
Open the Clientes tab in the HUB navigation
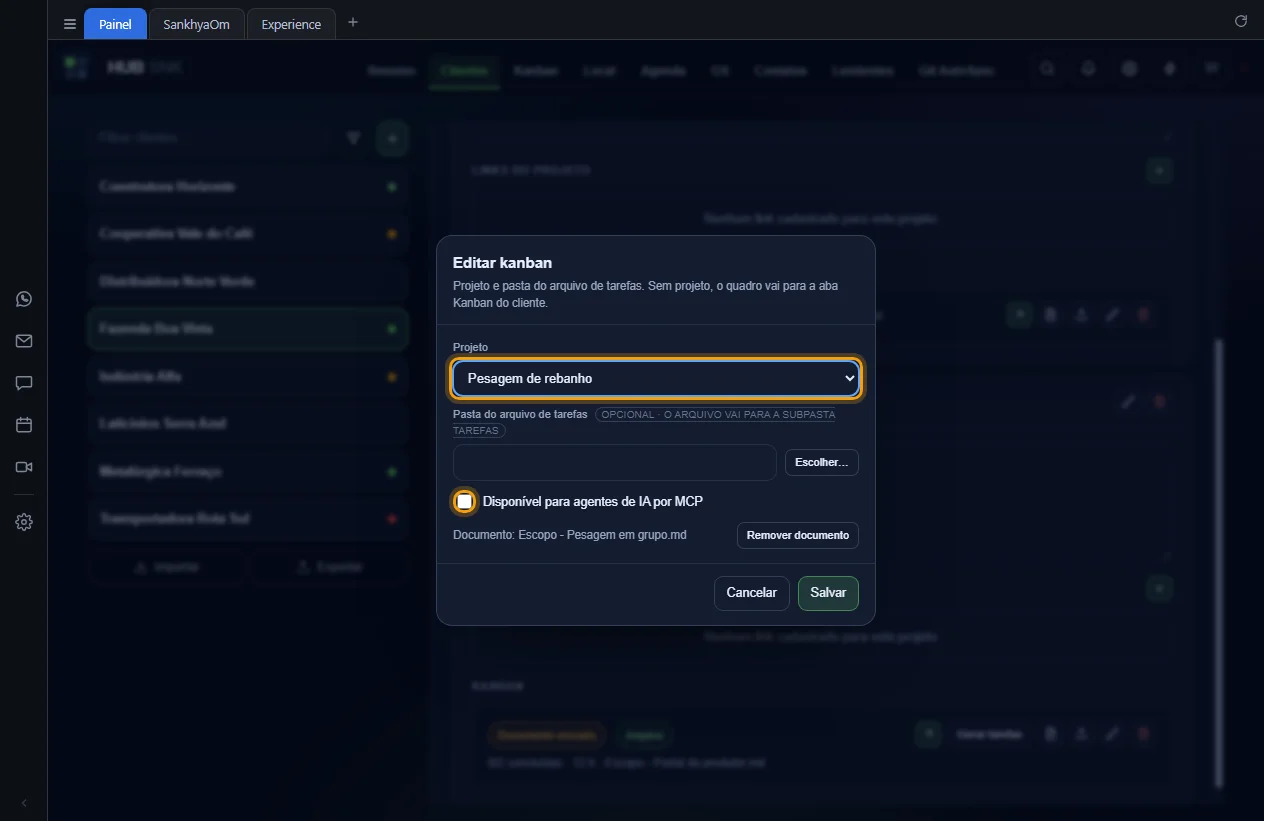(464, 71)
